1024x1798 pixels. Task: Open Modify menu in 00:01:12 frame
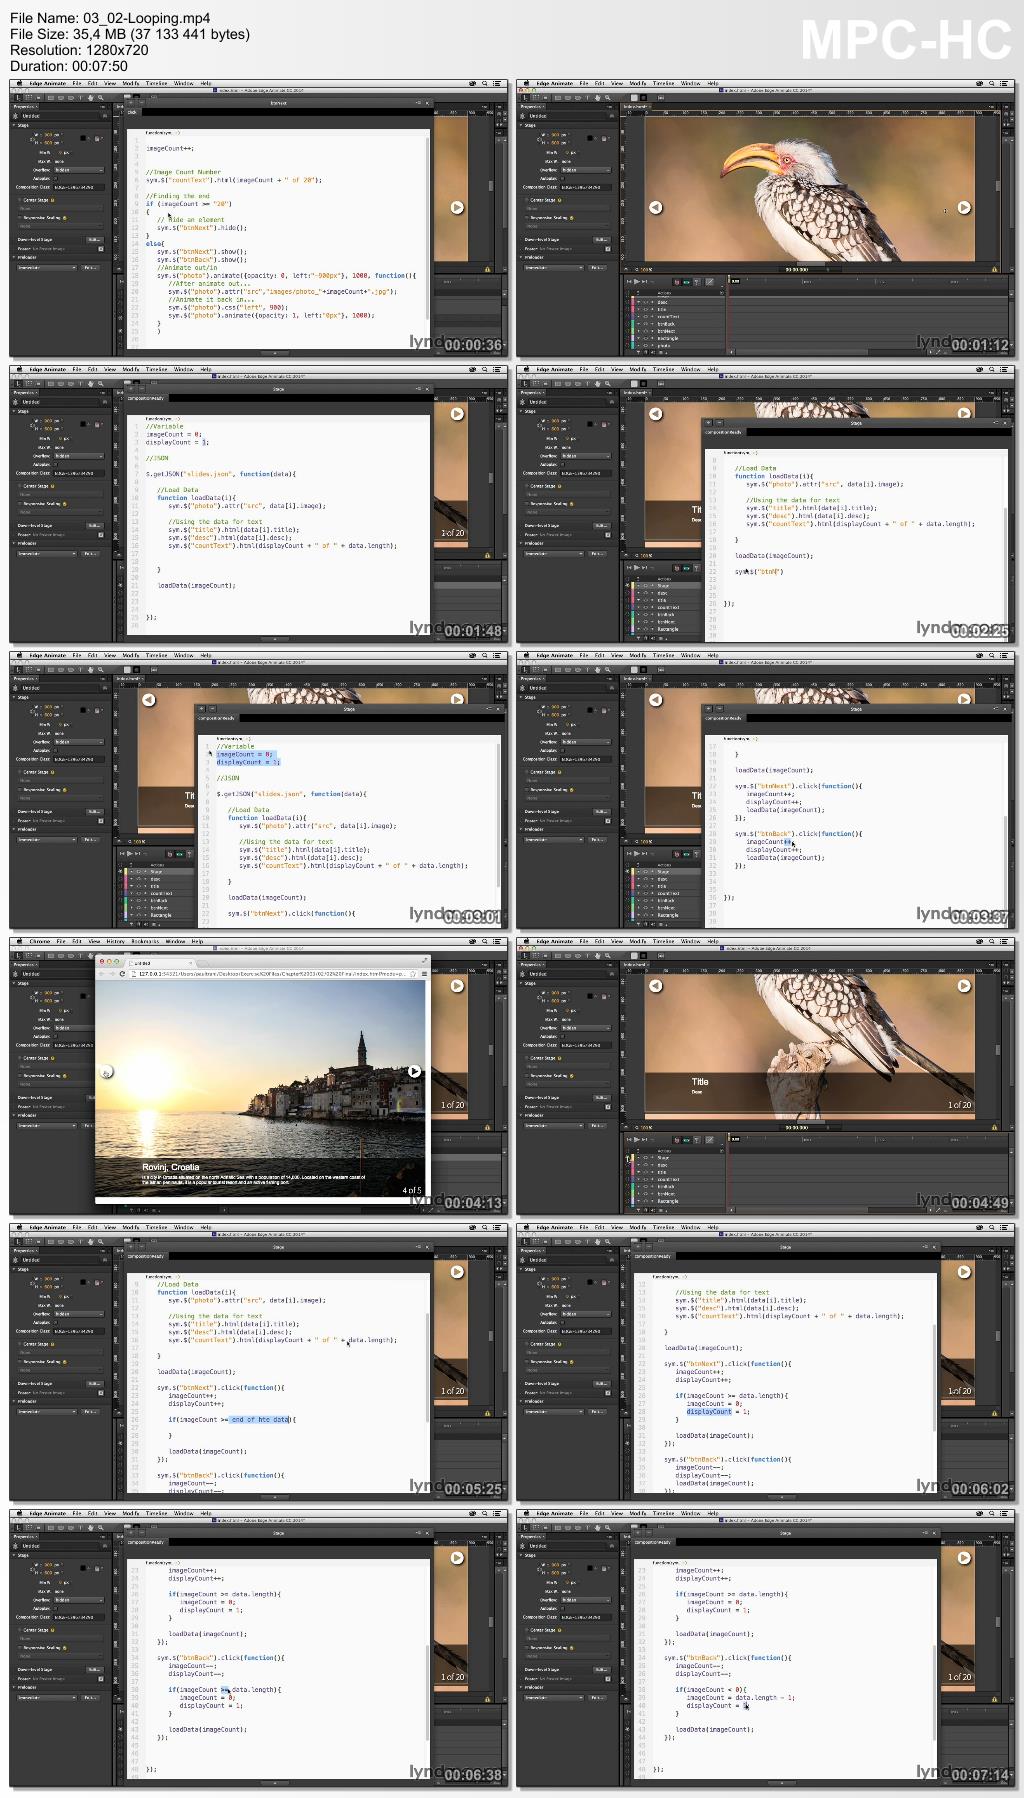click(638, 84)
